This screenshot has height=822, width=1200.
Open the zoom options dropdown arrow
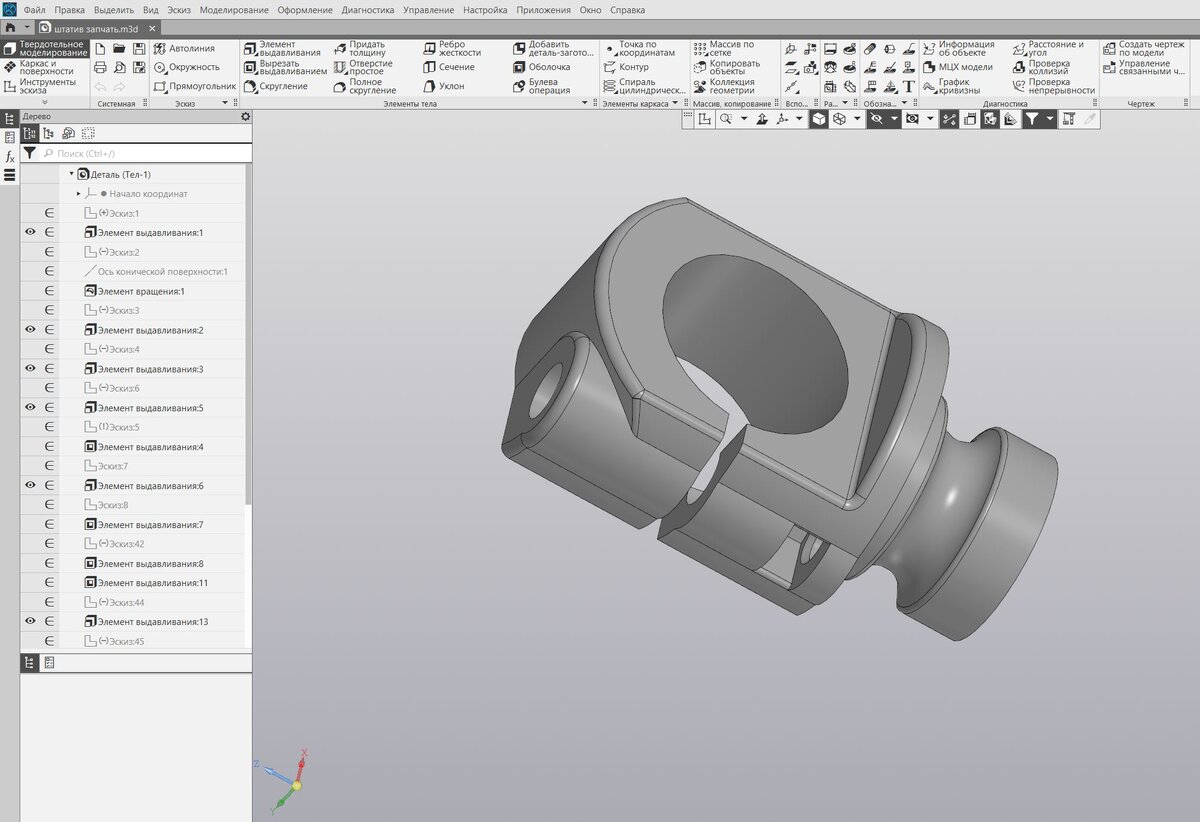743,119
